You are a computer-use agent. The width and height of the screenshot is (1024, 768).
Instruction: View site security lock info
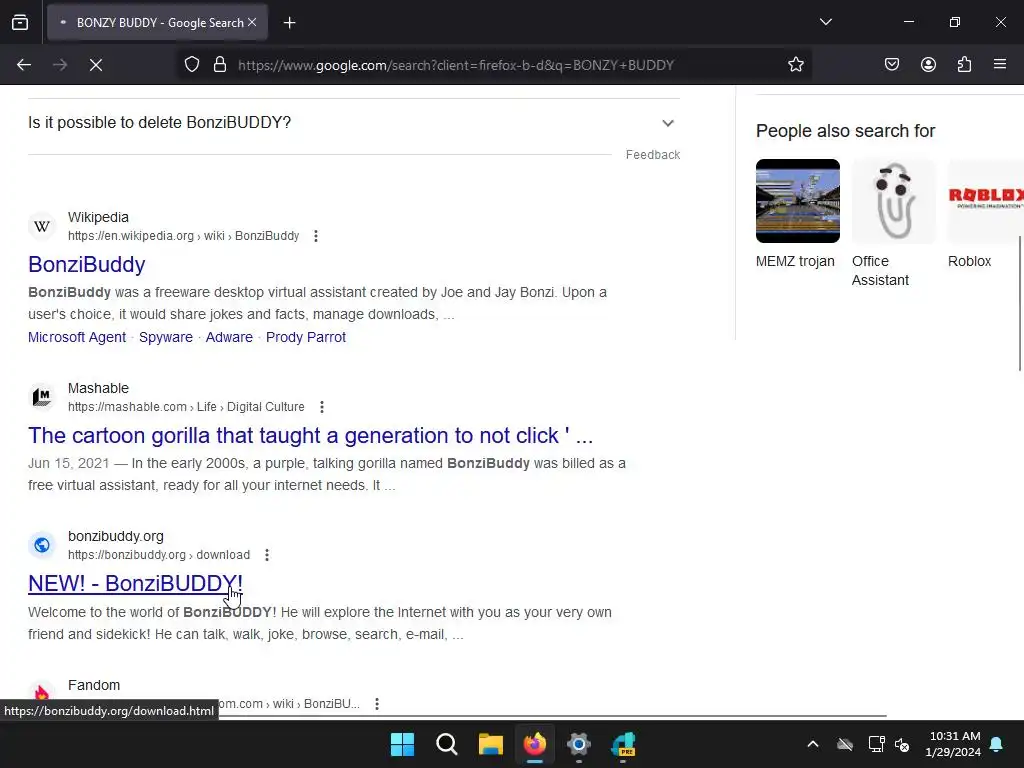pyautogui.click(x=220, y=65)
